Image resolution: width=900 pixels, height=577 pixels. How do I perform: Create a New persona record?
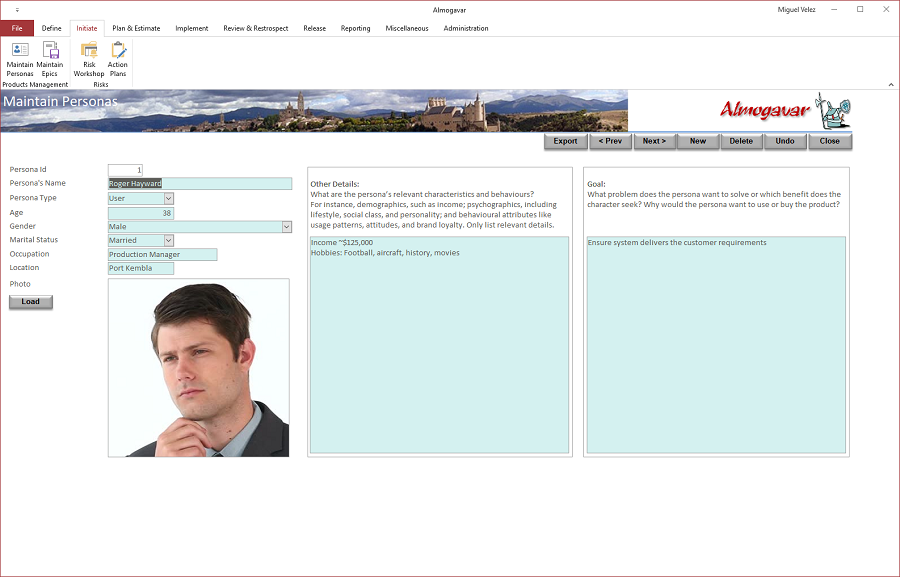[698, 141]
